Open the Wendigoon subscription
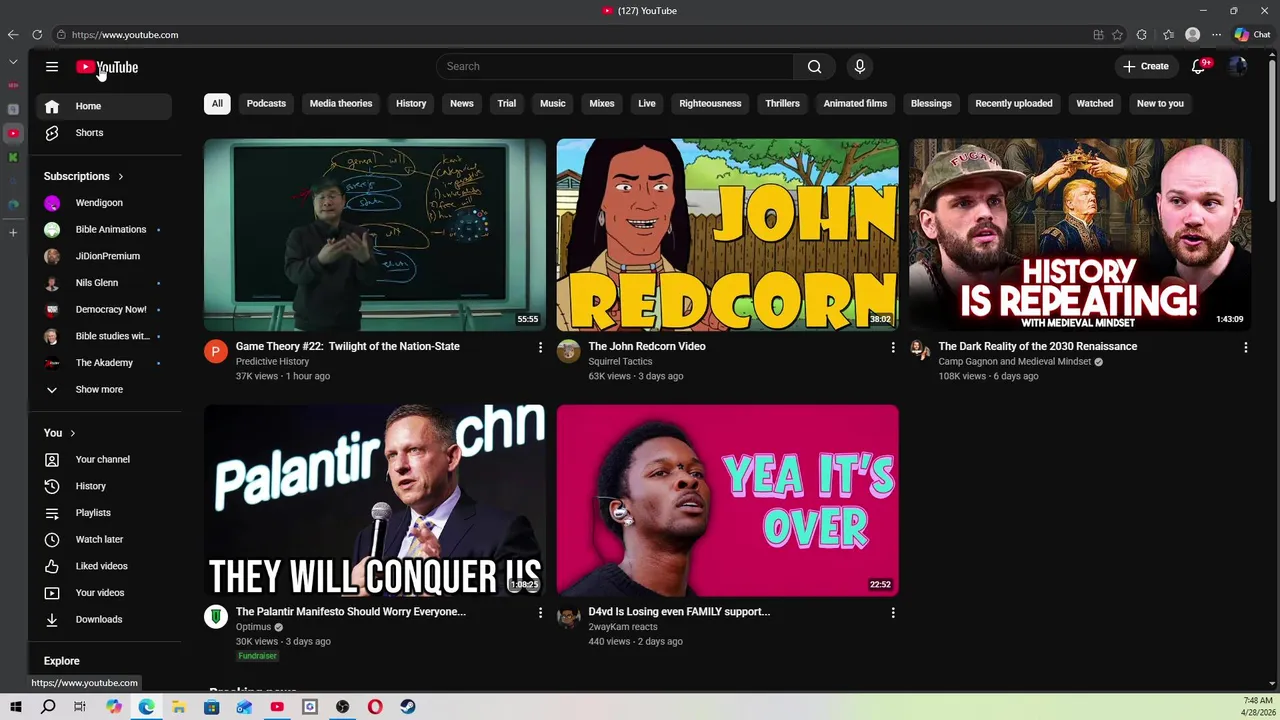Image resolution: width=1280 pixels, height=720 pixels. pos(104,203)
